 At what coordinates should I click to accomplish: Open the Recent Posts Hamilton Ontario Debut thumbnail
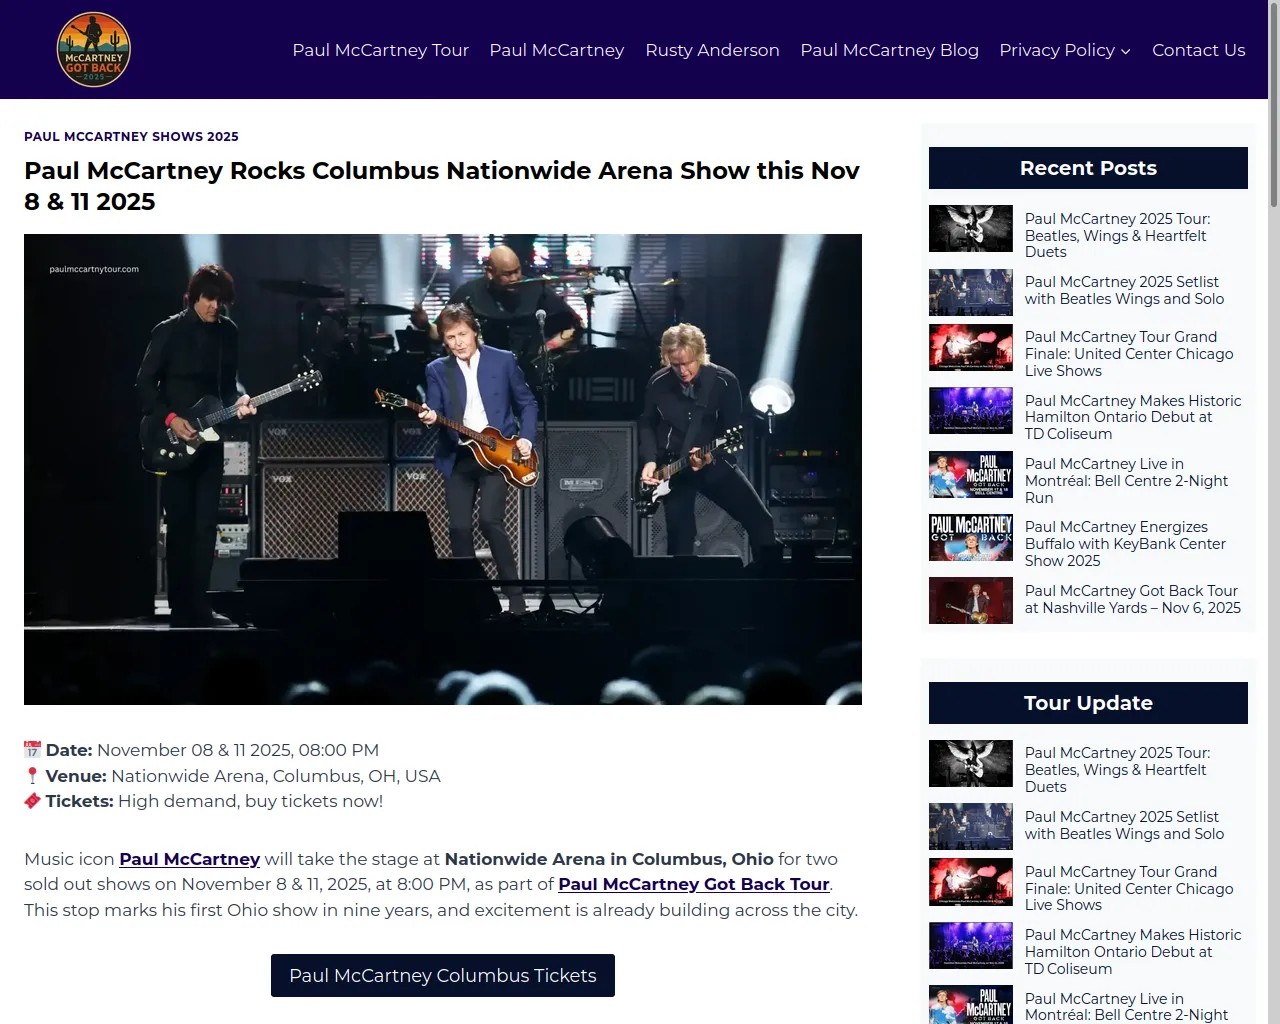(971, 410)
